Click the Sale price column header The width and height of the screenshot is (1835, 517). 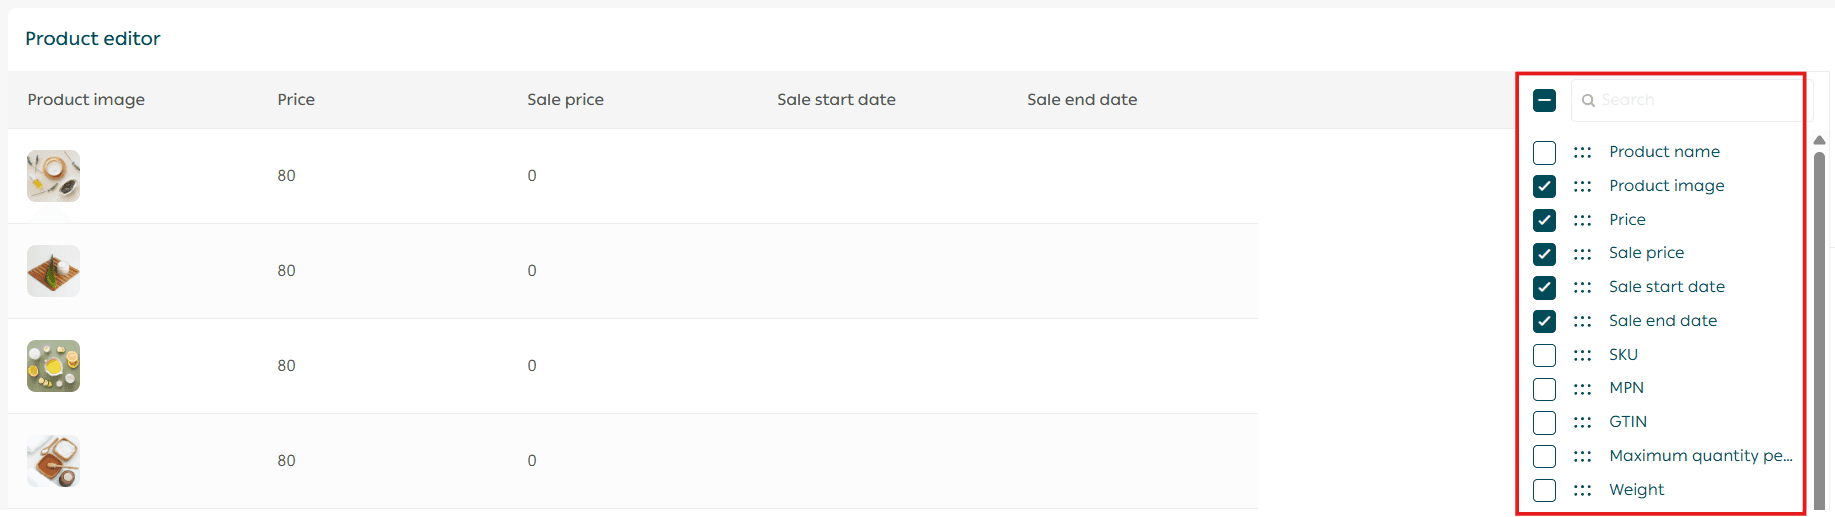tap(565, 100)
